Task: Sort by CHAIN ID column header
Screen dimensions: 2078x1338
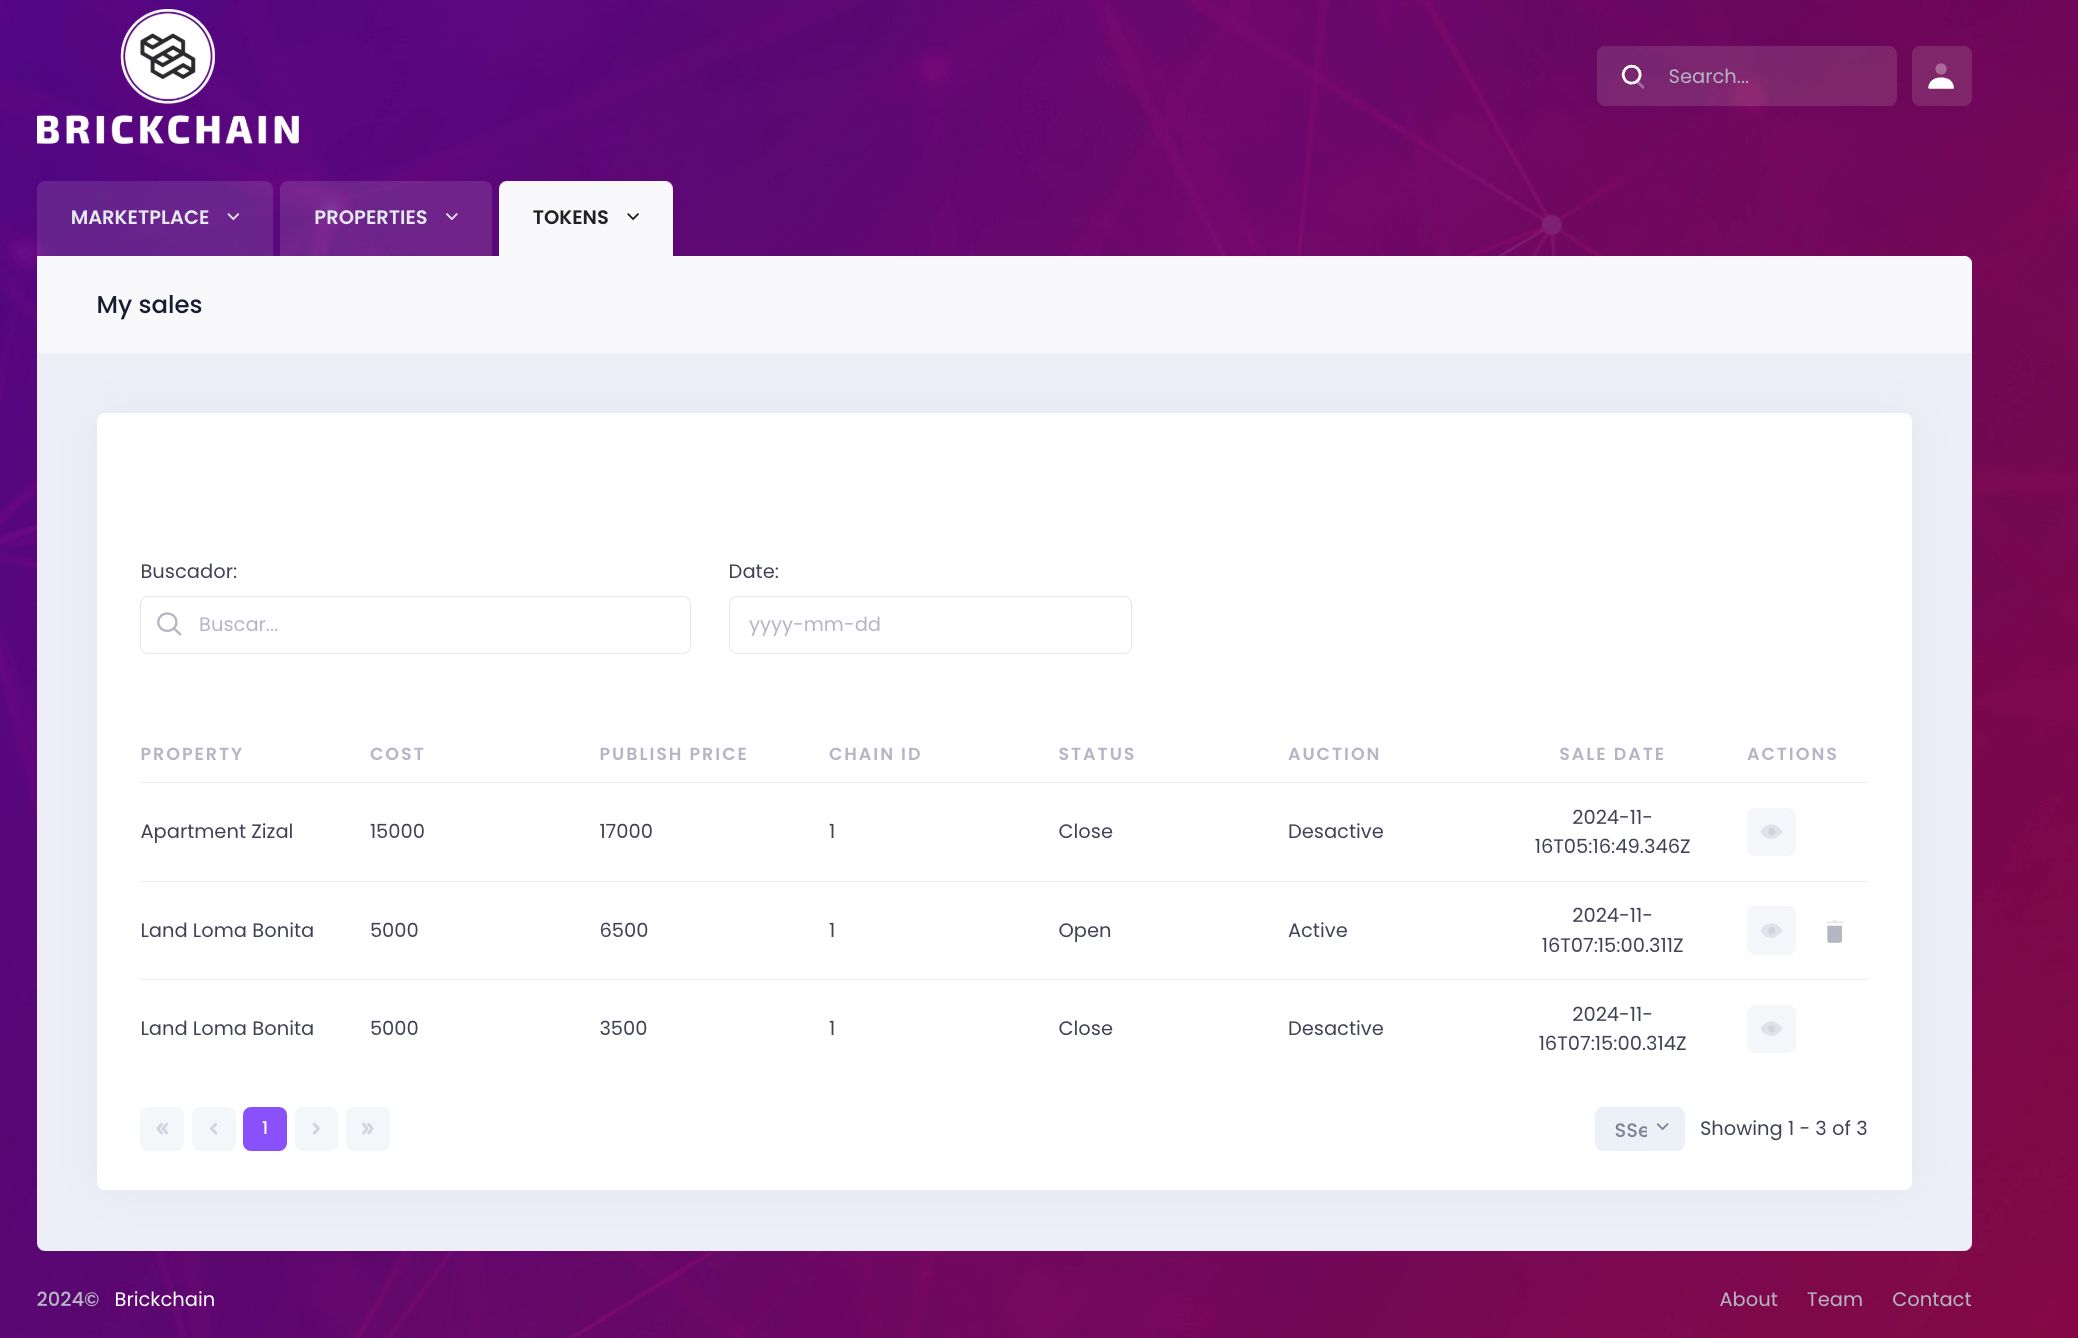Action: coord(875,754)
